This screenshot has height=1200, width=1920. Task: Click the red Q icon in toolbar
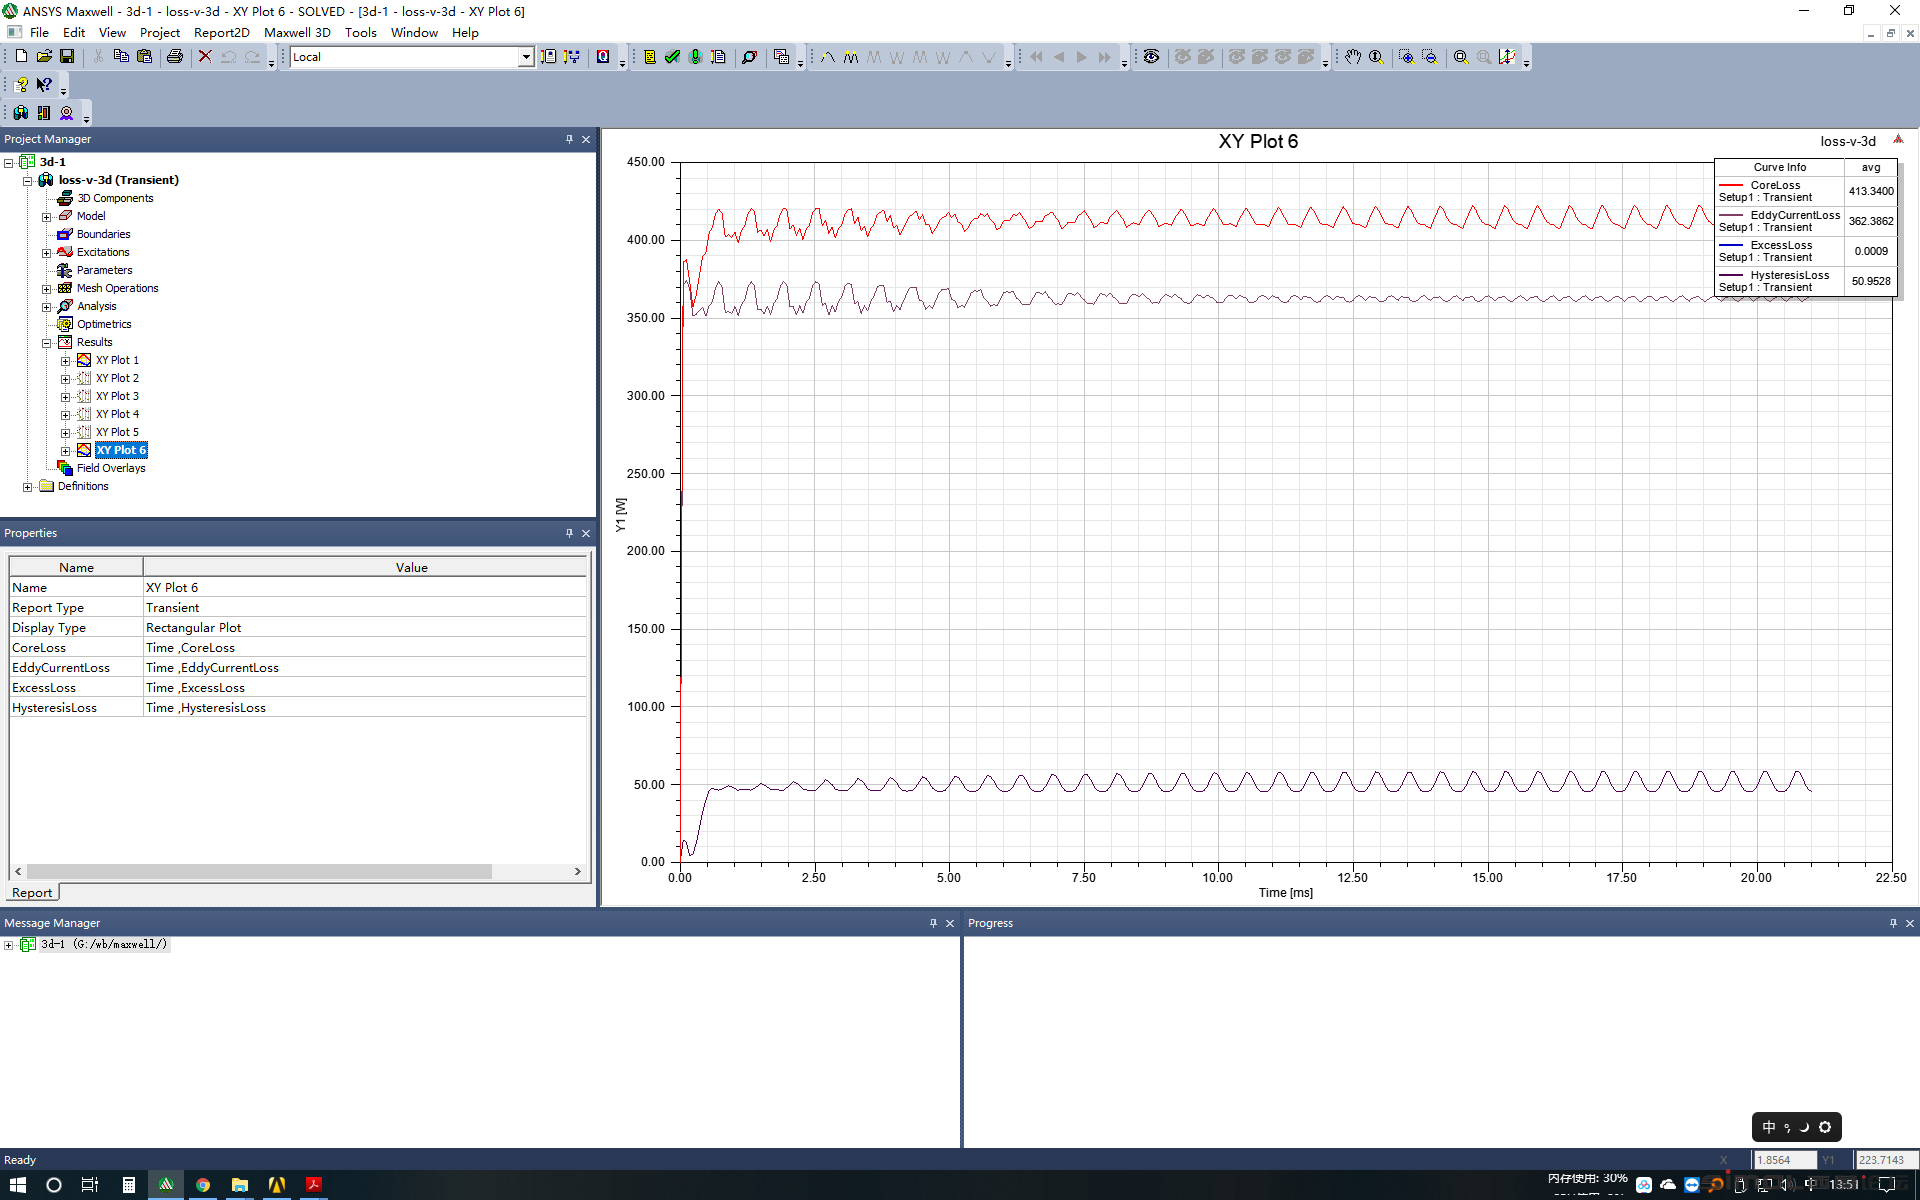(x=603, y=57)
